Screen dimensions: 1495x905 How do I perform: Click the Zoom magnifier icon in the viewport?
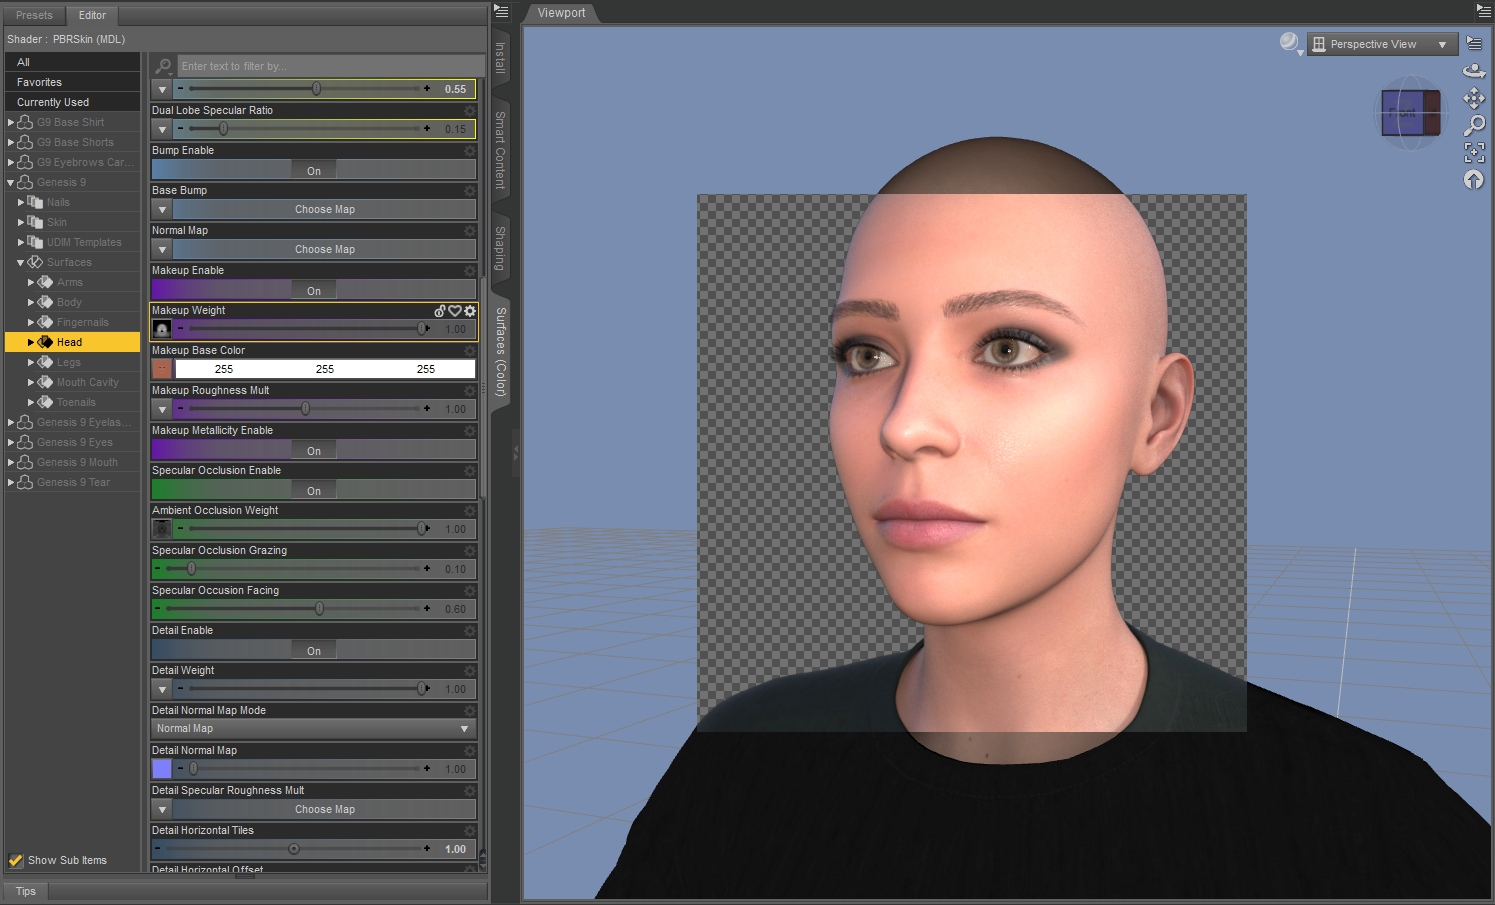[x=1474, y=125]
